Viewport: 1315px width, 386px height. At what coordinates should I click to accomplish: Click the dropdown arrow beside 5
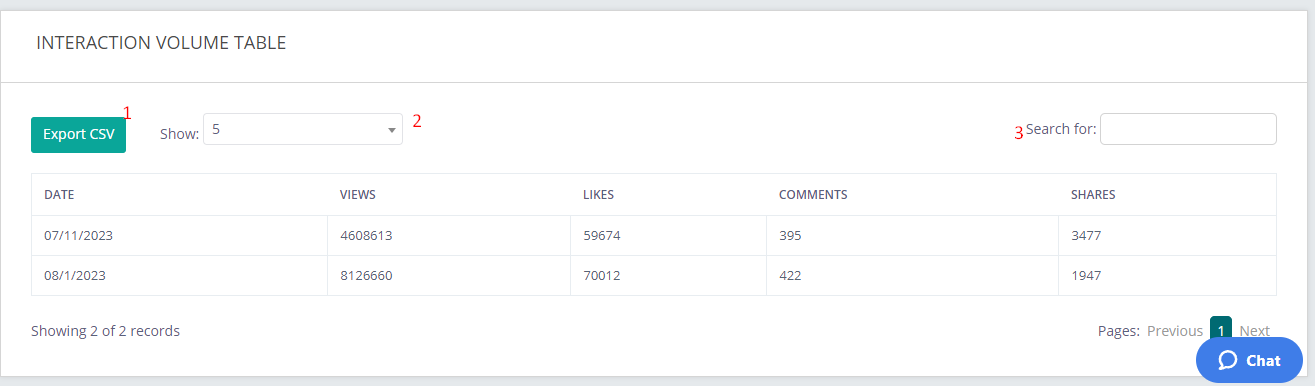tap(392, 130)
